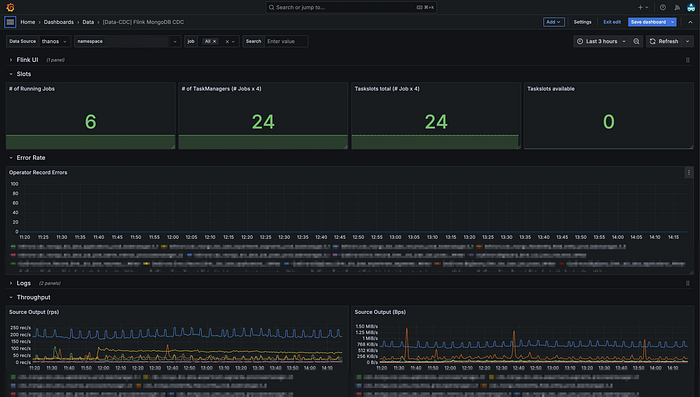
Task: Open the Last 3 hours time picker
Action: (x=601, y=41)
